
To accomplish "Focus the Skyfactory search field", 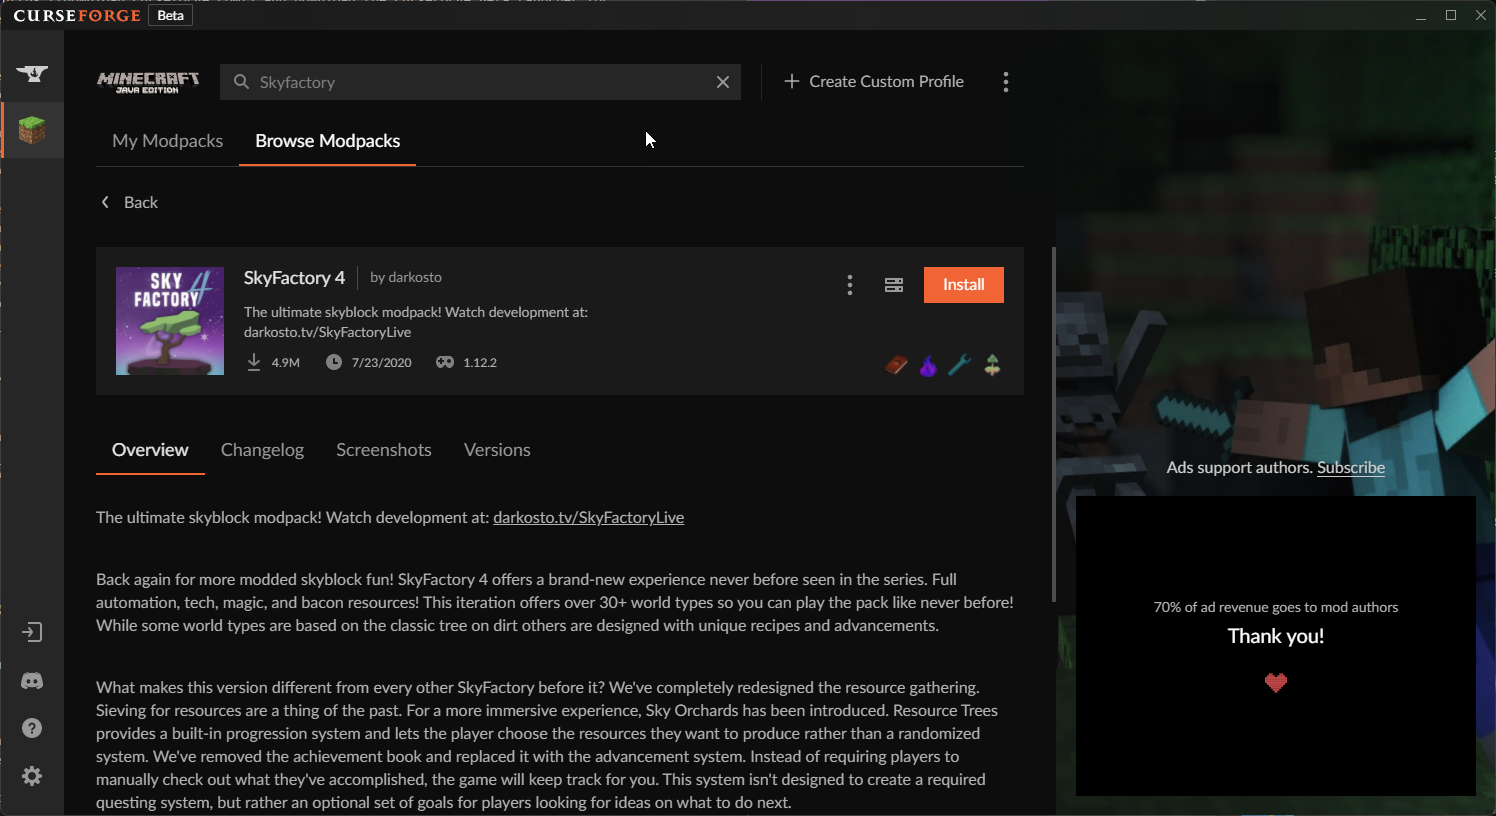I will (480, 82).
